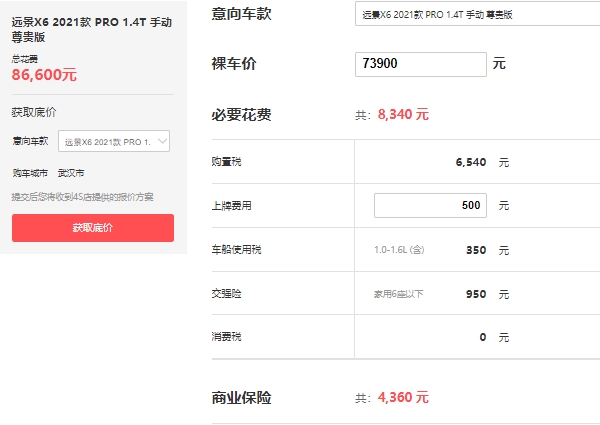Click the dropdown chevron in the left 意向车款 select
Image resolution: width=600 pixels, height=425 pixels.
click(163, 141)
